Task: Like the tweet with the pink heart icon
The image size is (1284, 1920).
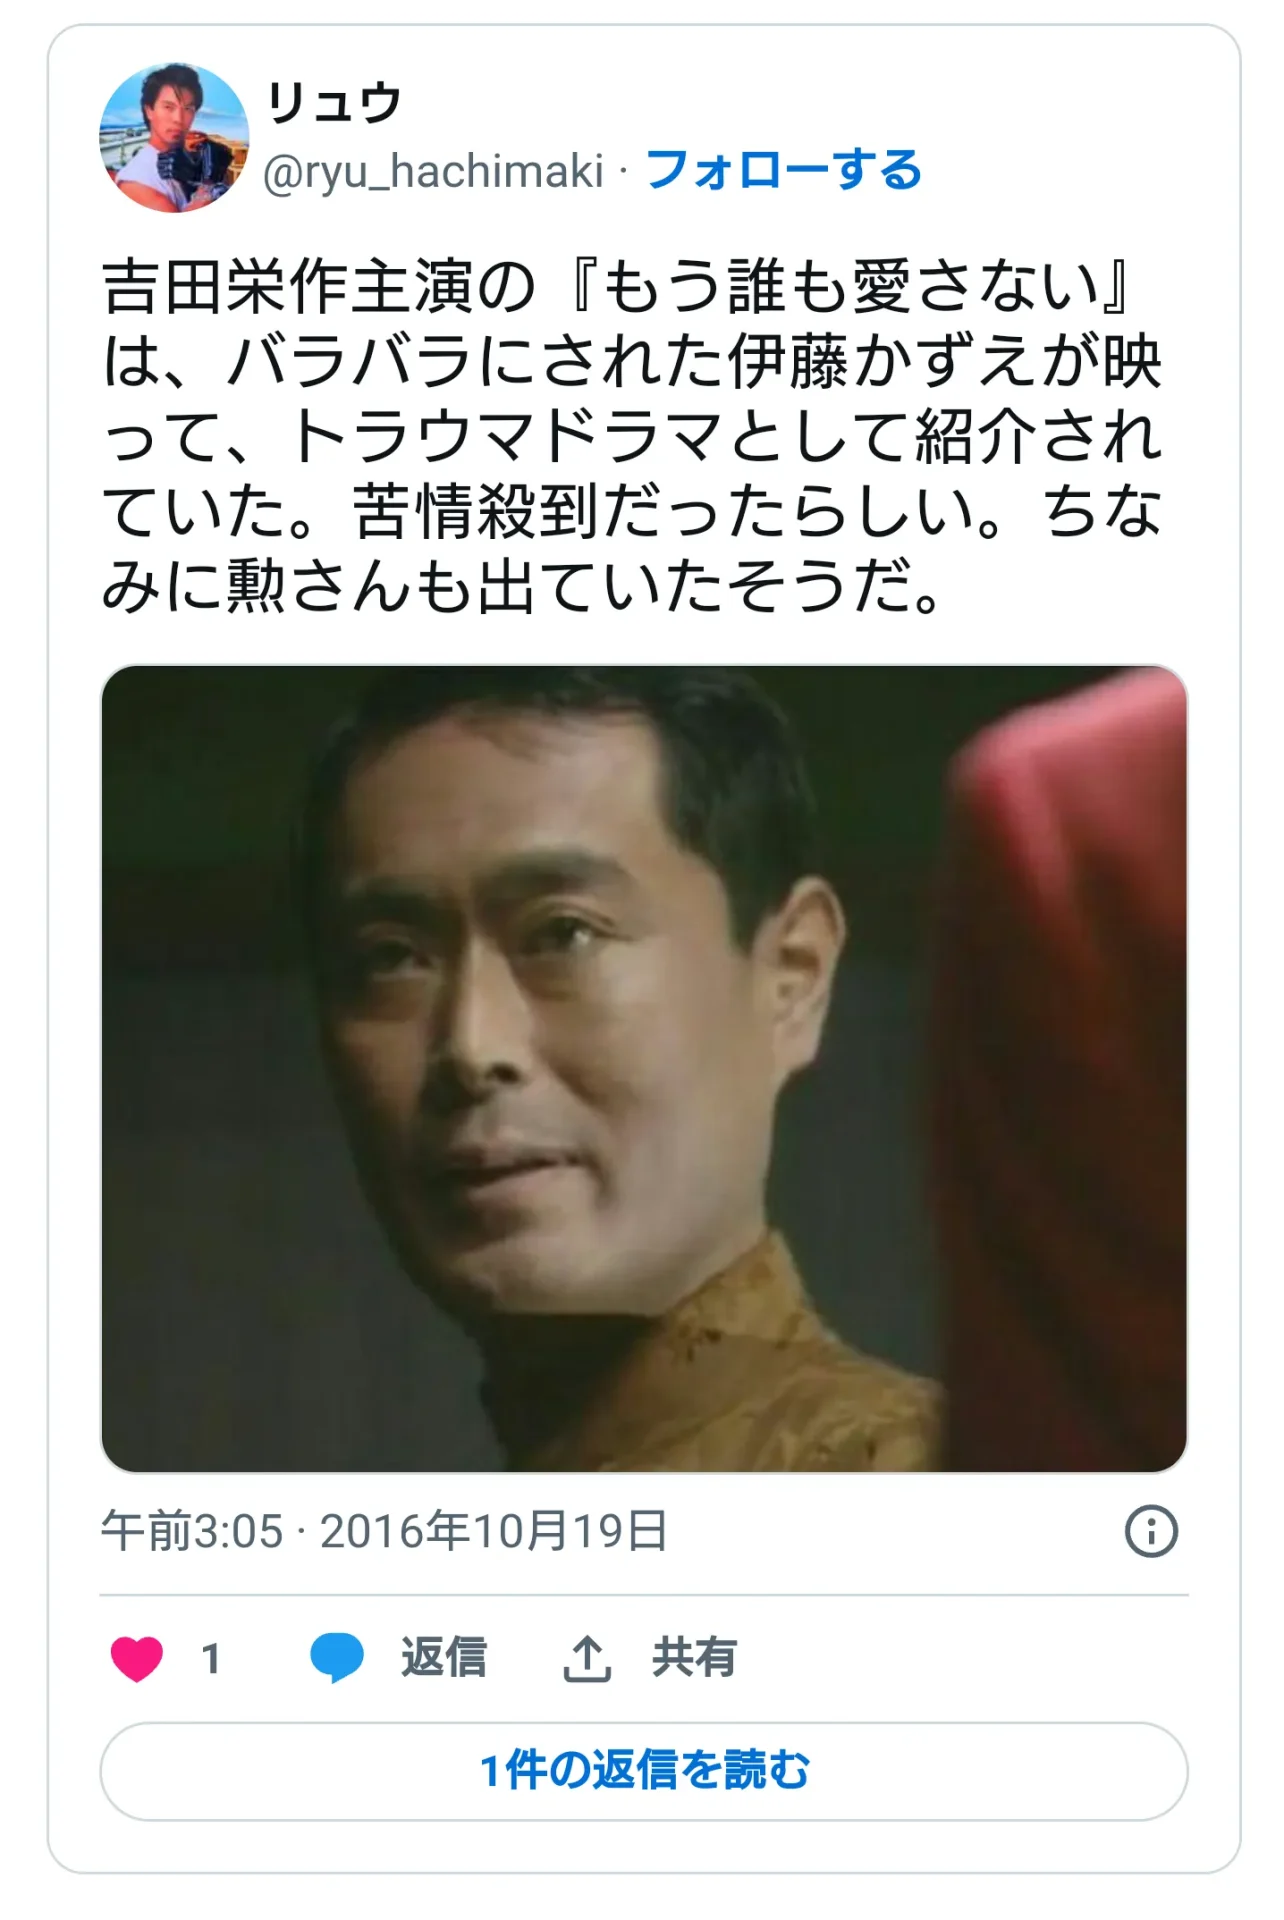Action: tap(137, 1659)
